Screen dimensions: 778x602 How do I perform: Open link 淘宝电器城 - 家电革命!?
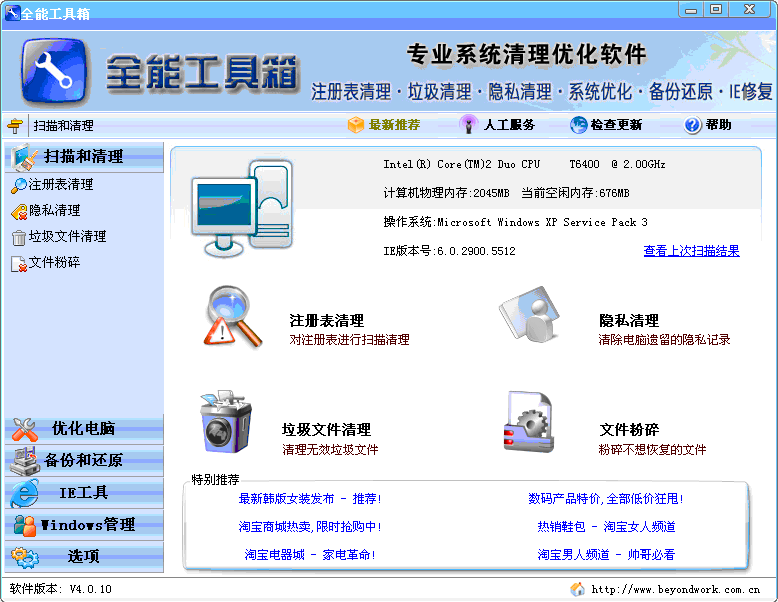pyautogui.click(x=310, y=554)
